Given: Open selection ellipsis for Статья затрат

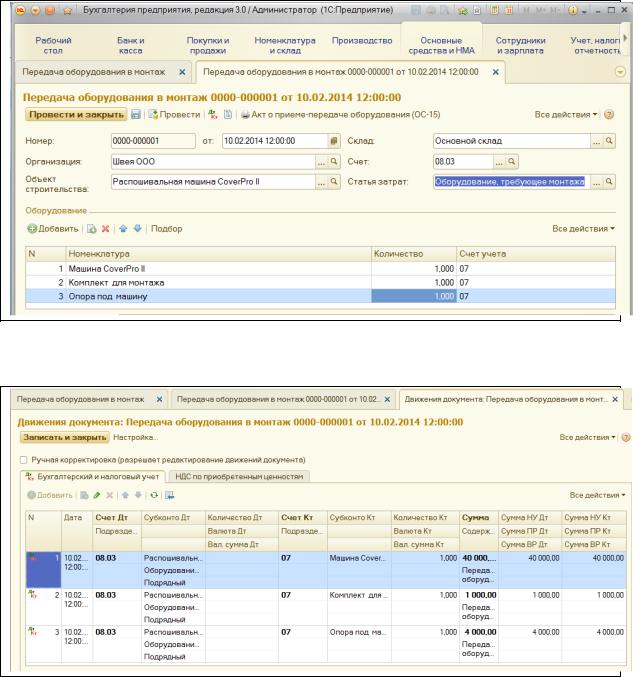Looking at the screenshot, I should coord(596,182).
